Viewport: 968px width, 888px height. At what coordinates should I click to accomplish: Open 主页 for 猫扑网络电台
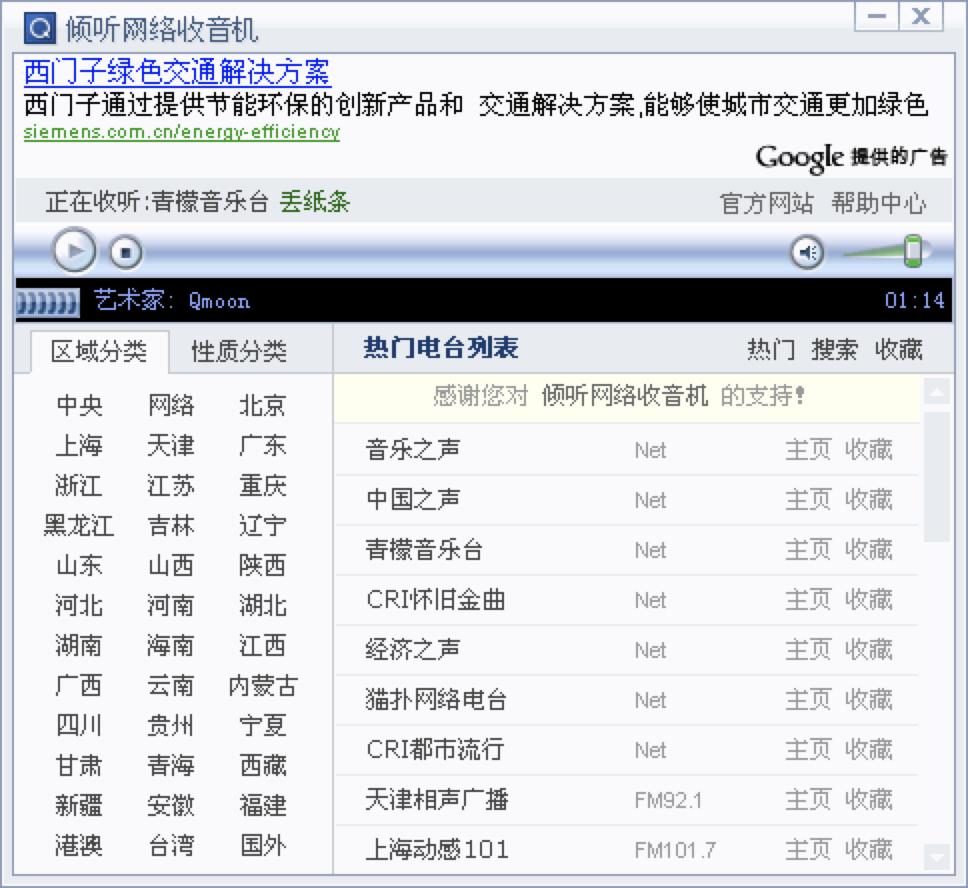click(808, 700)
